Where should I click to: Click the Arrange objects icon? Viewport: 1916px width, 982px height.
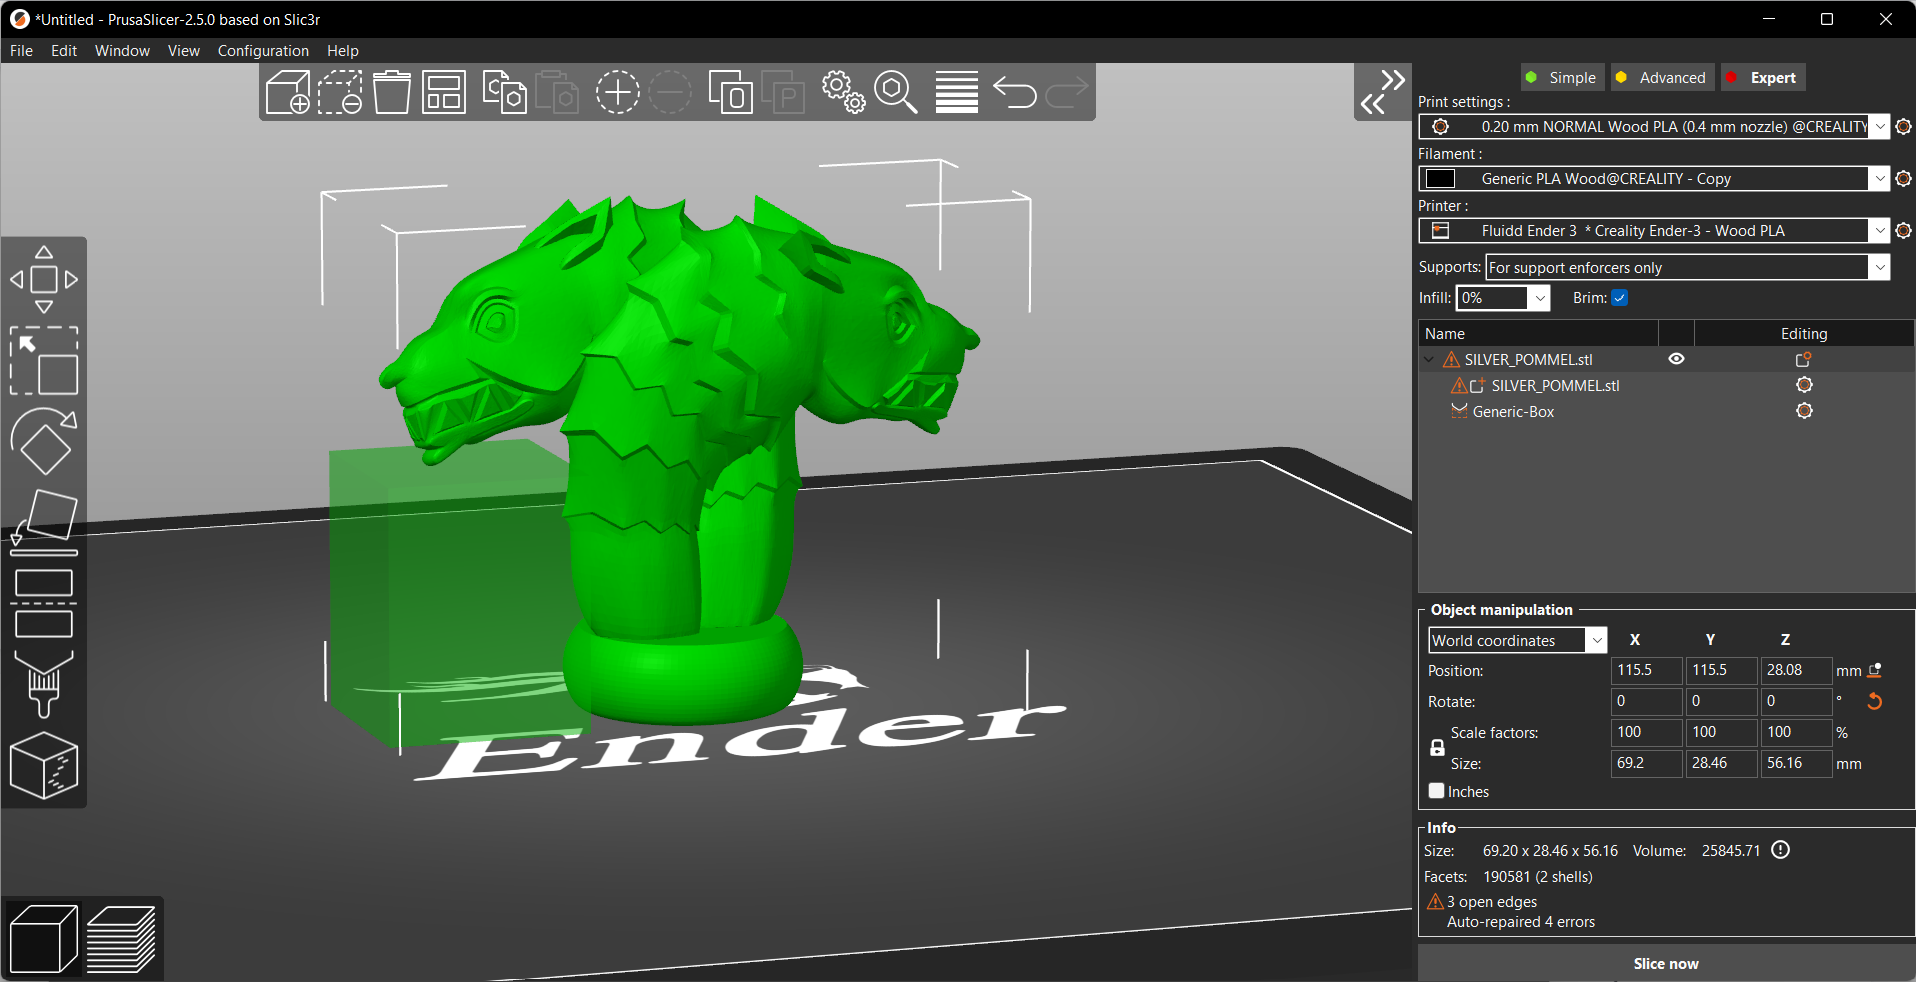tap(444, 92)
